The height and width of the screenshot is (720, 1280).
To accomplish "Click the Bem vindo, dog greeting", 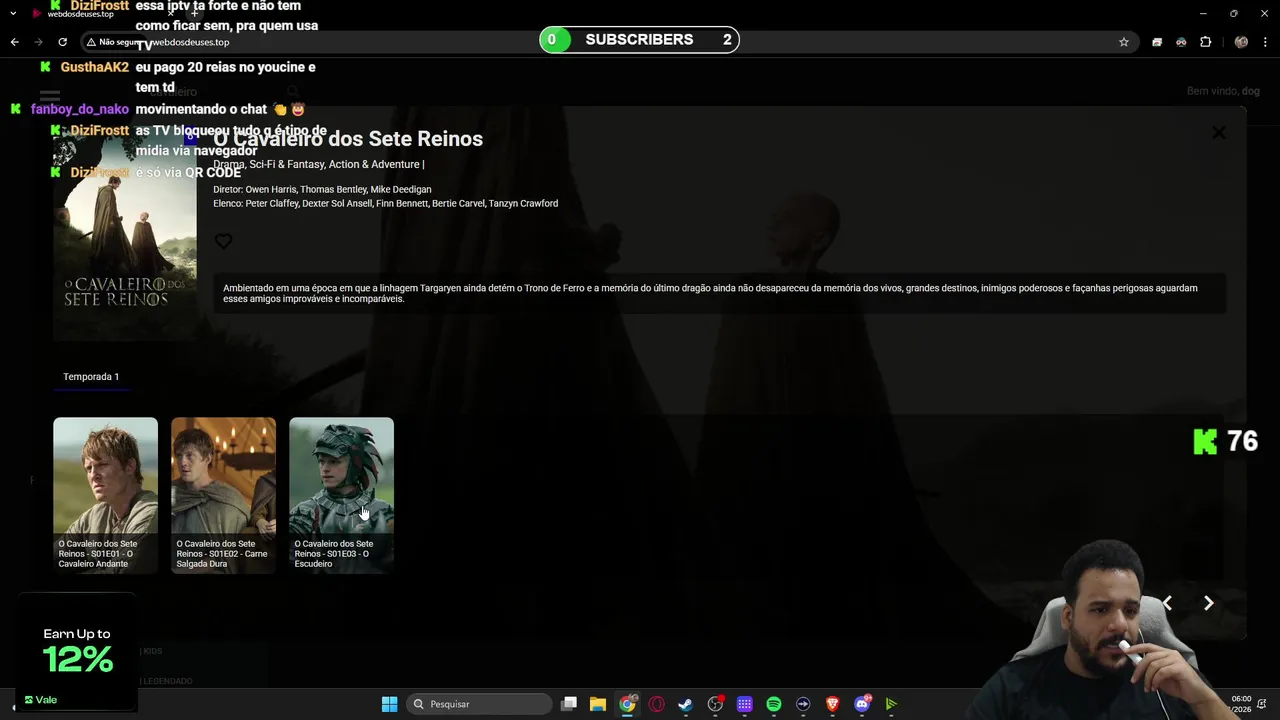I will [1223, 91].
